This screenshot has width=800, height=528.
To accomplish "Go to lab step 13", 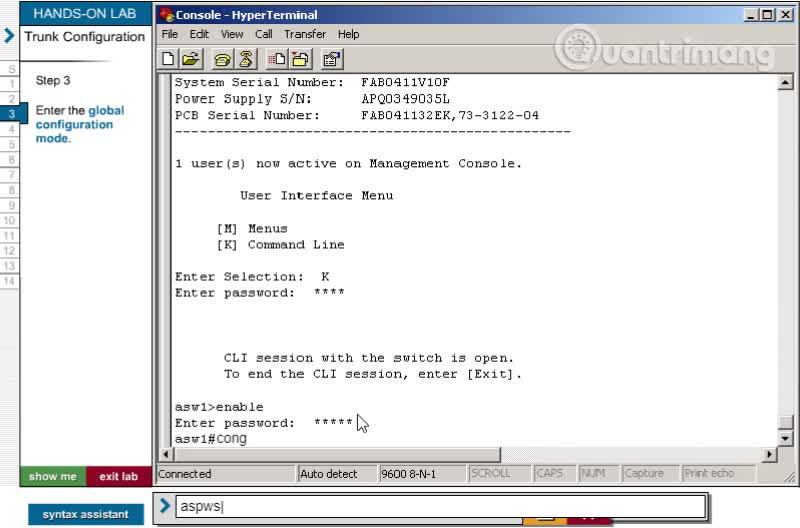I will (x=10, y=266).
